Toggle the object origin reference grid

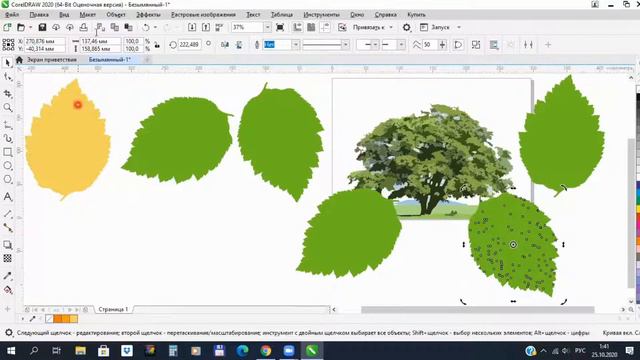pyautogui.click(x=8, y=45)
